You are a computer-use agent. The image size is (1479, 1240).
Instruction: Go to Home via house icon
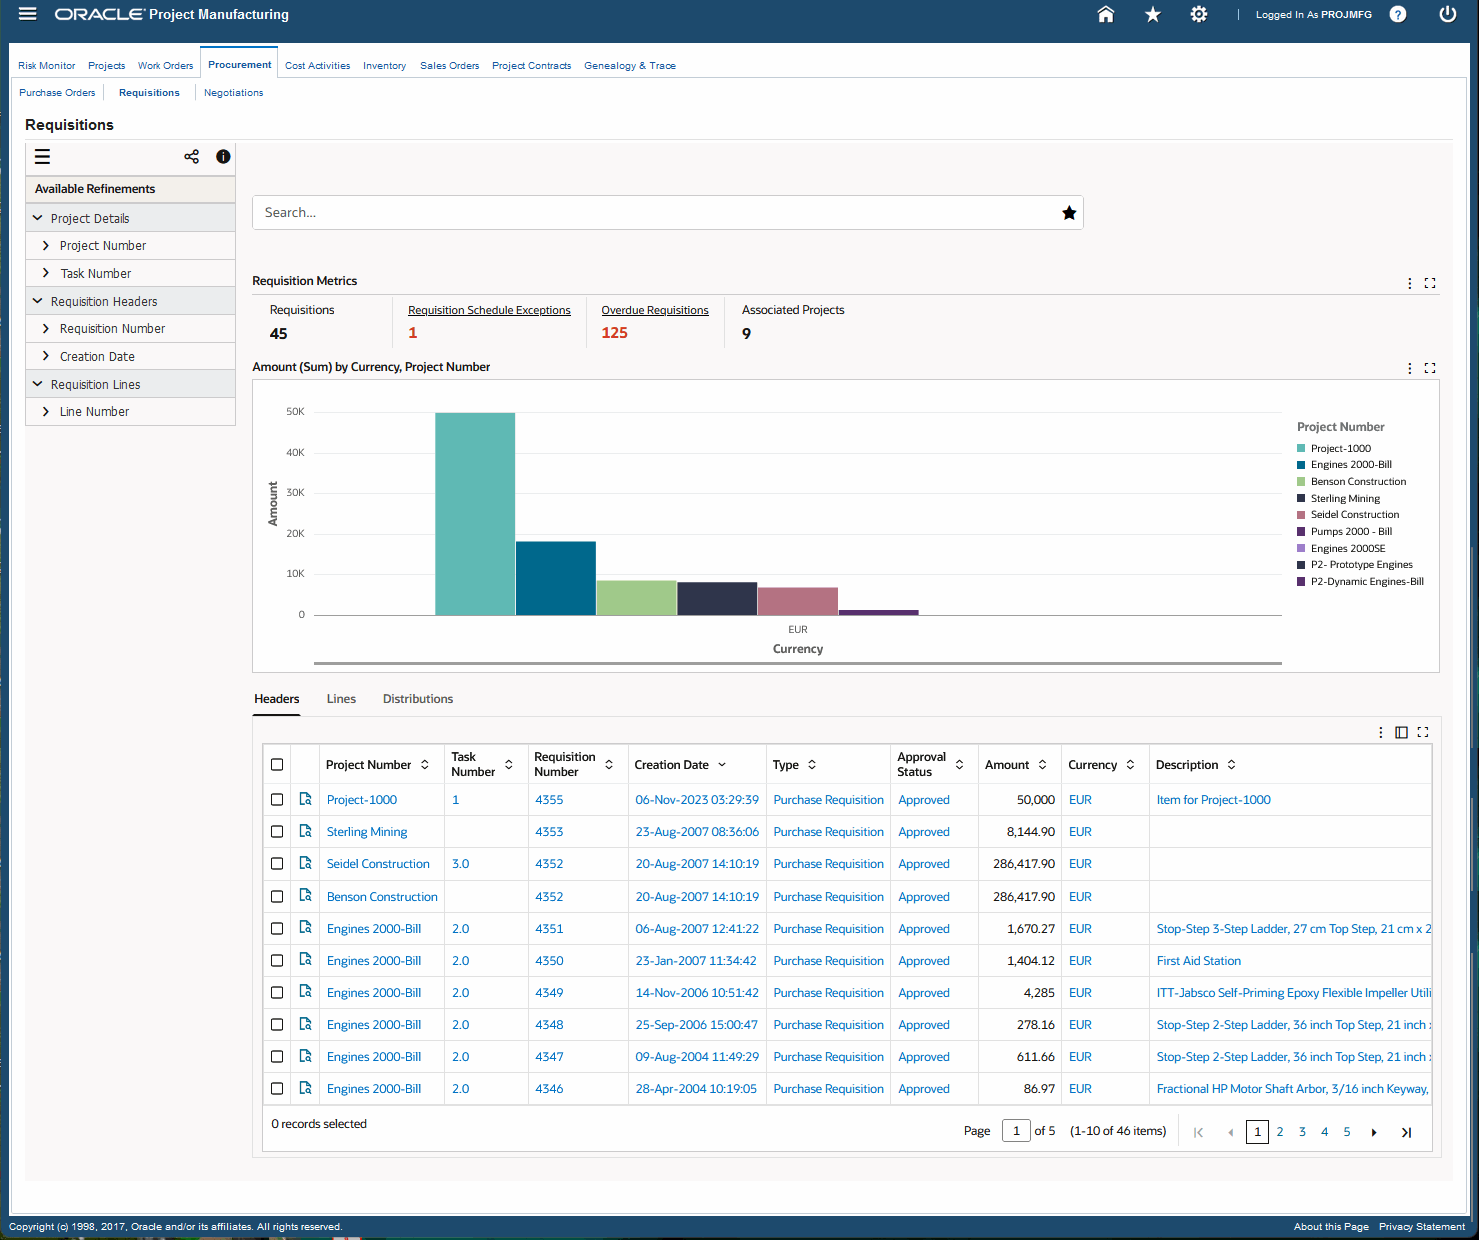pyautogui.click(x=1106, y=14)
